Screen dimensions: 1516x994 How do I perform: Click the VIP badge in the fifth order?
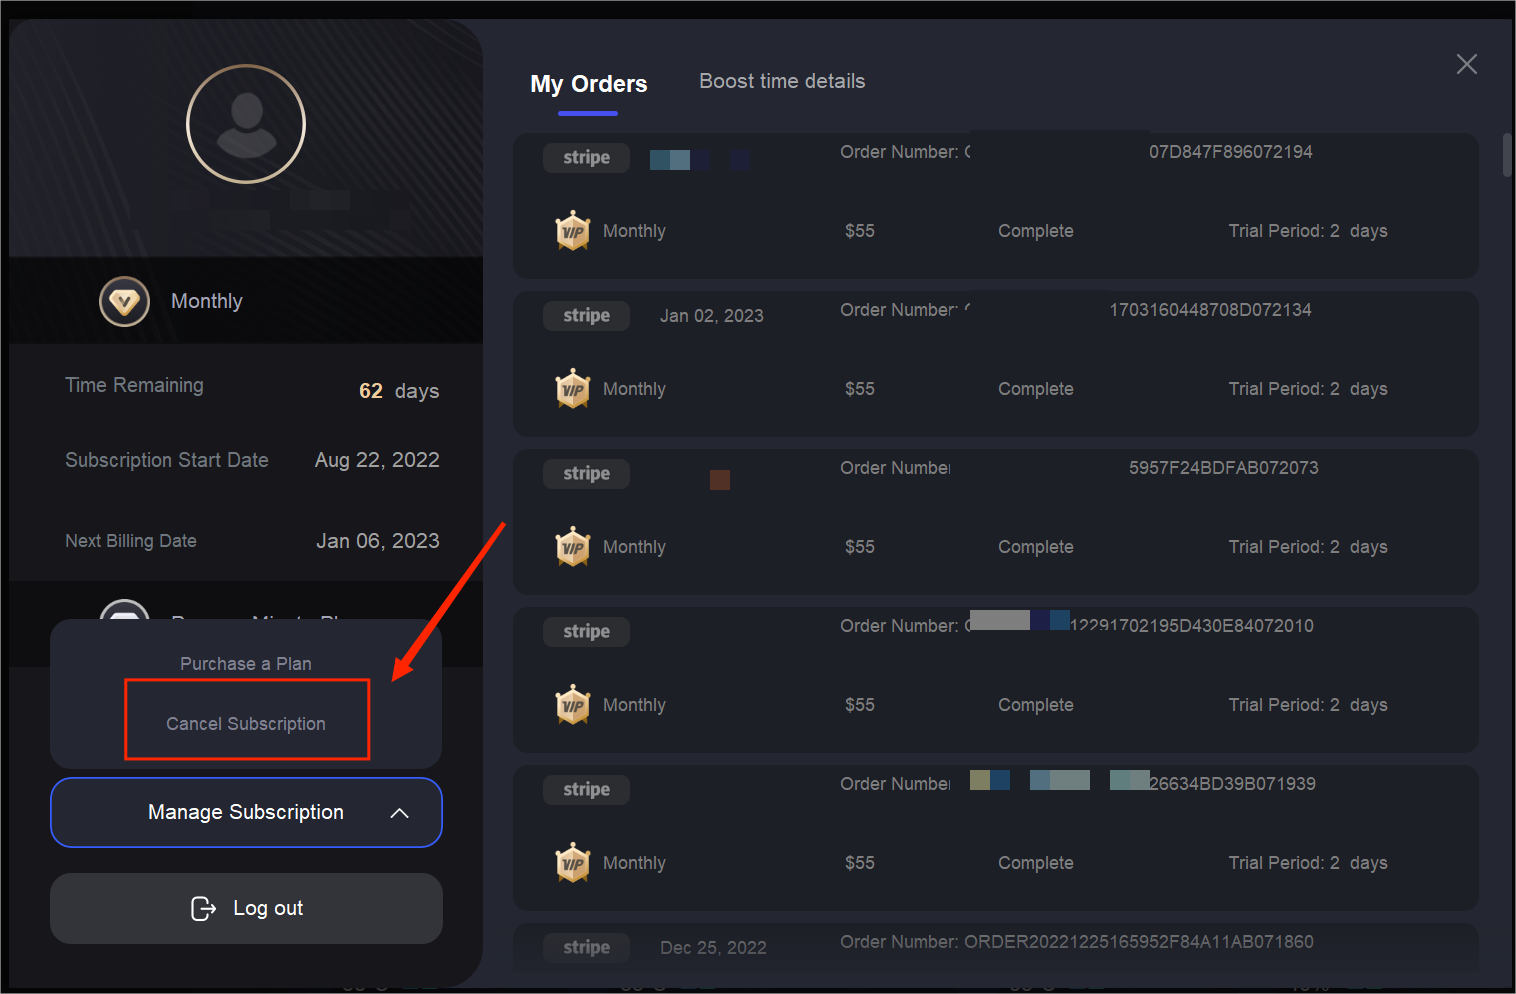pos(573,863)
